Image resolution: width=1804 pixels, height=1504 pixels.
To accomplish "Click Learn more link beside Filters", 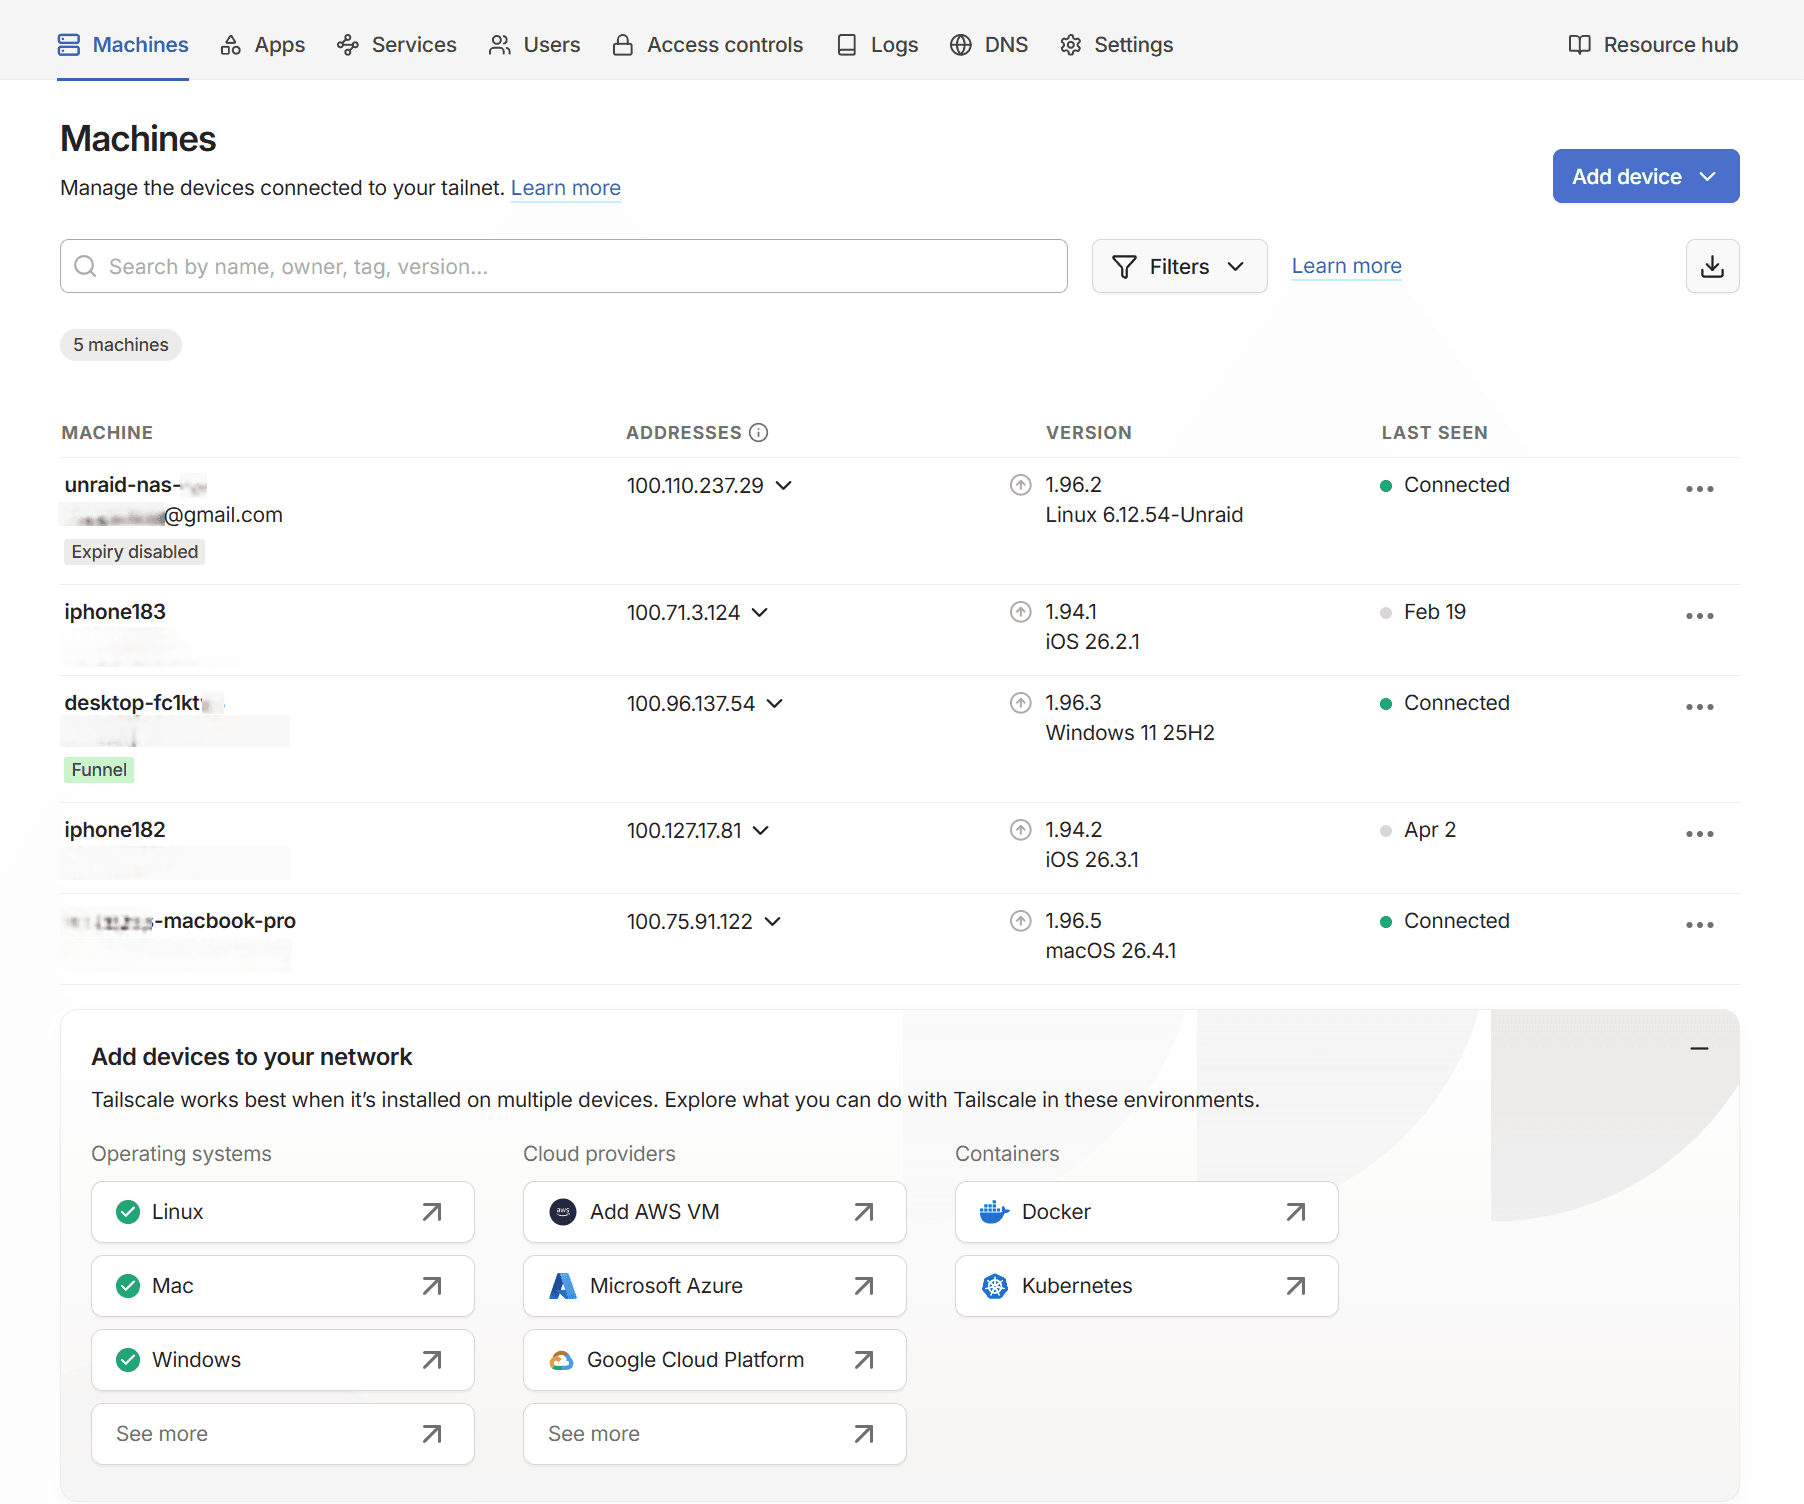I will pyautogui.click(x=1347, y=266).
